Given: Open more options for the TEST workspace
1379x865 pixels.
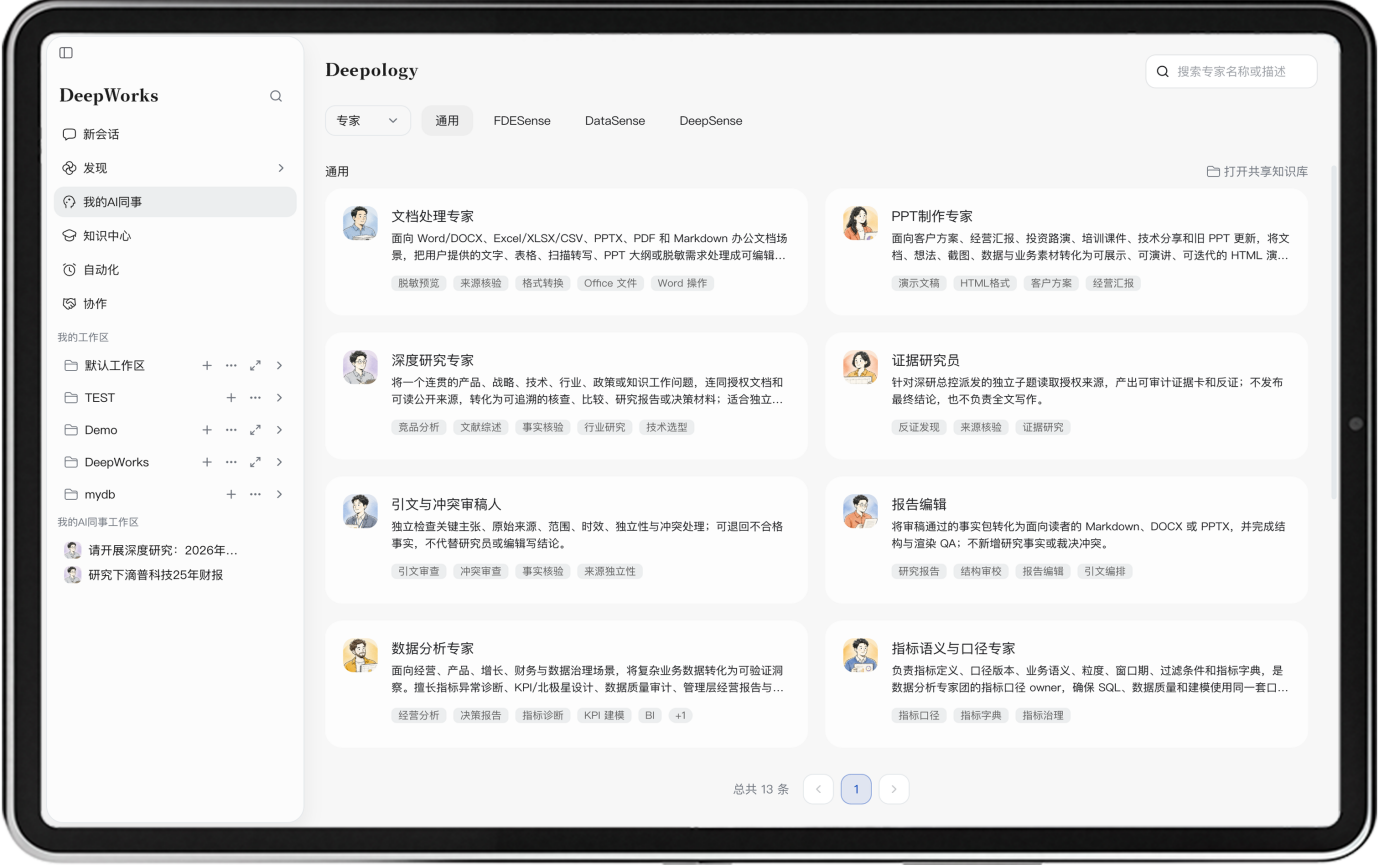Looking at the screenshot, I should click(x=255, y=398).
